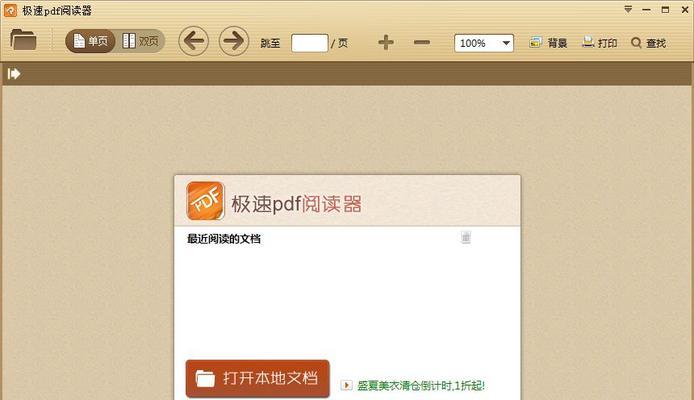Zoom in with the plus icon
The height and width of the screenshot is (400, 694).
(386, 42)
